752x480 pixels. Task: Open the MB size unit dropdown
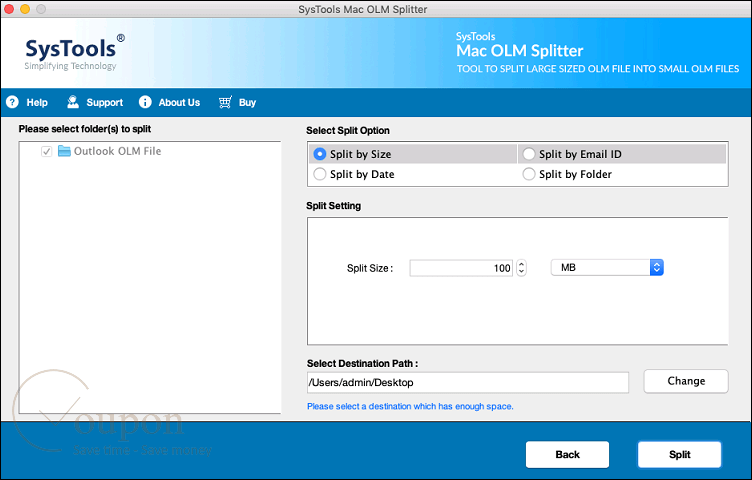[607, 268]
